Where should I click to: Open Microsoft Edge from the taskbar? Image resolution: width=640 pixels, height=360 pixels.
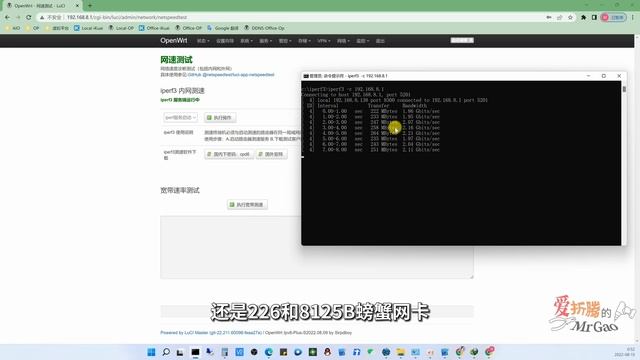coord(269,352)
